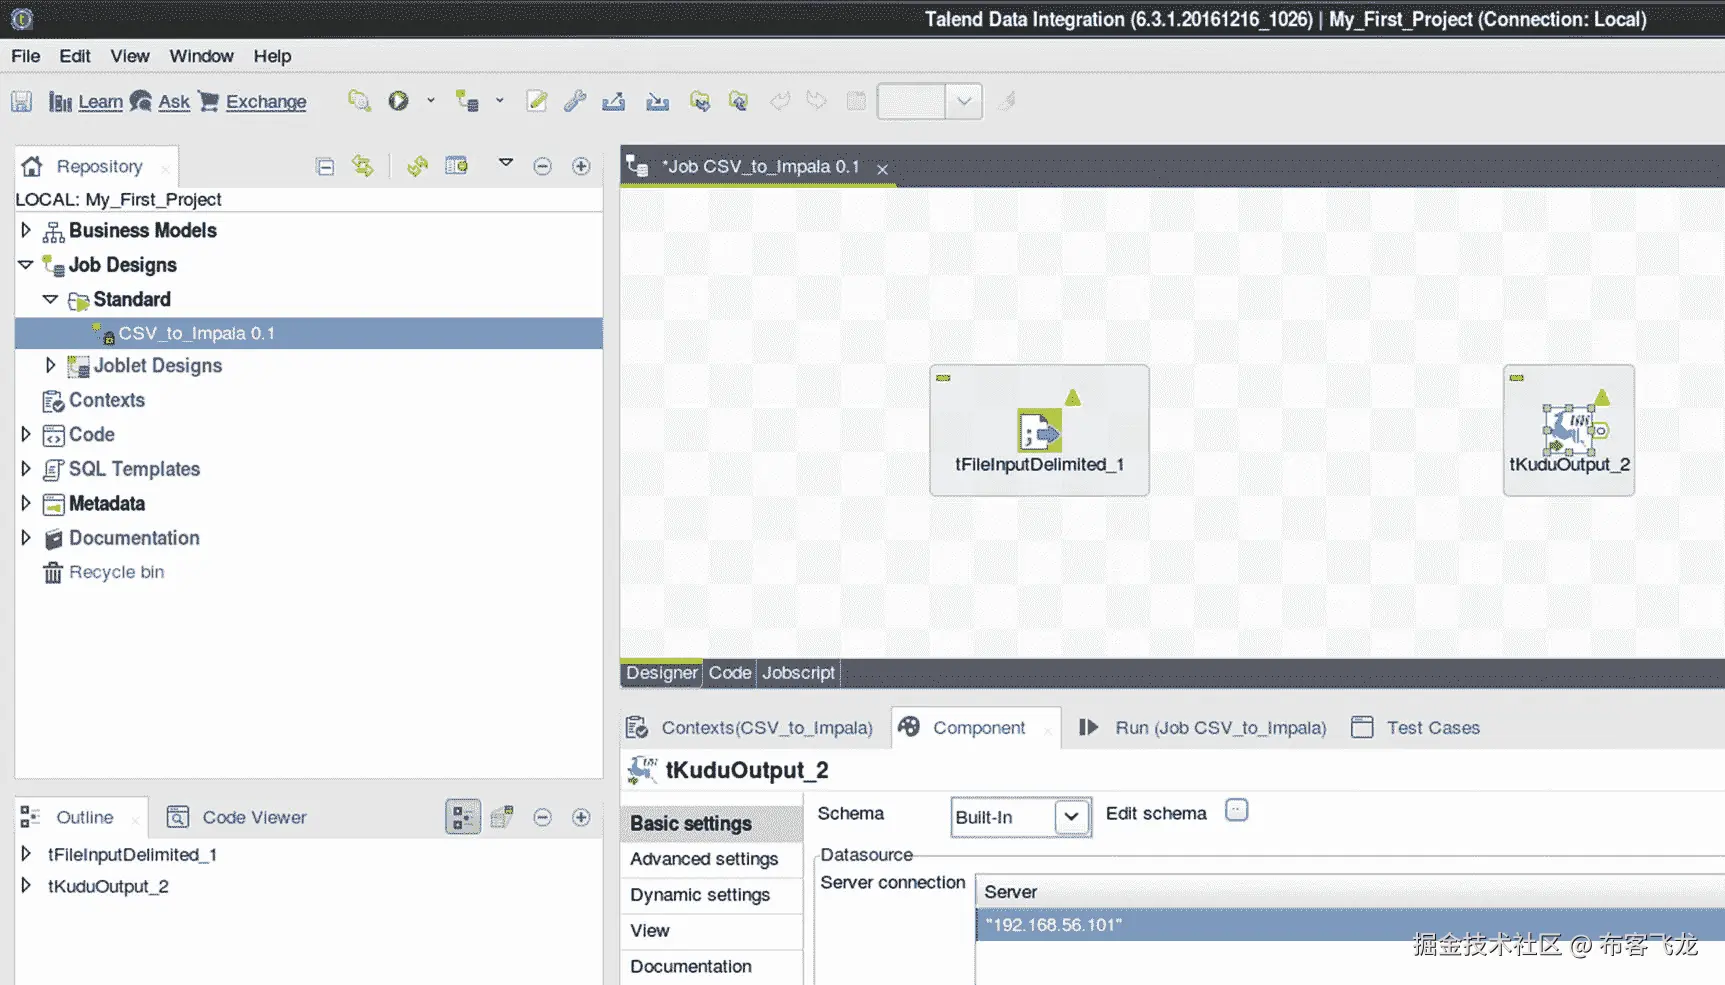Expand the Business Models tree node

click(26, 230)
